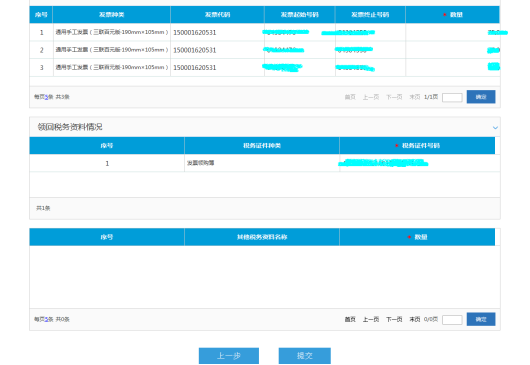Click 数量 header in the invoice table

[x=453, y=15]
